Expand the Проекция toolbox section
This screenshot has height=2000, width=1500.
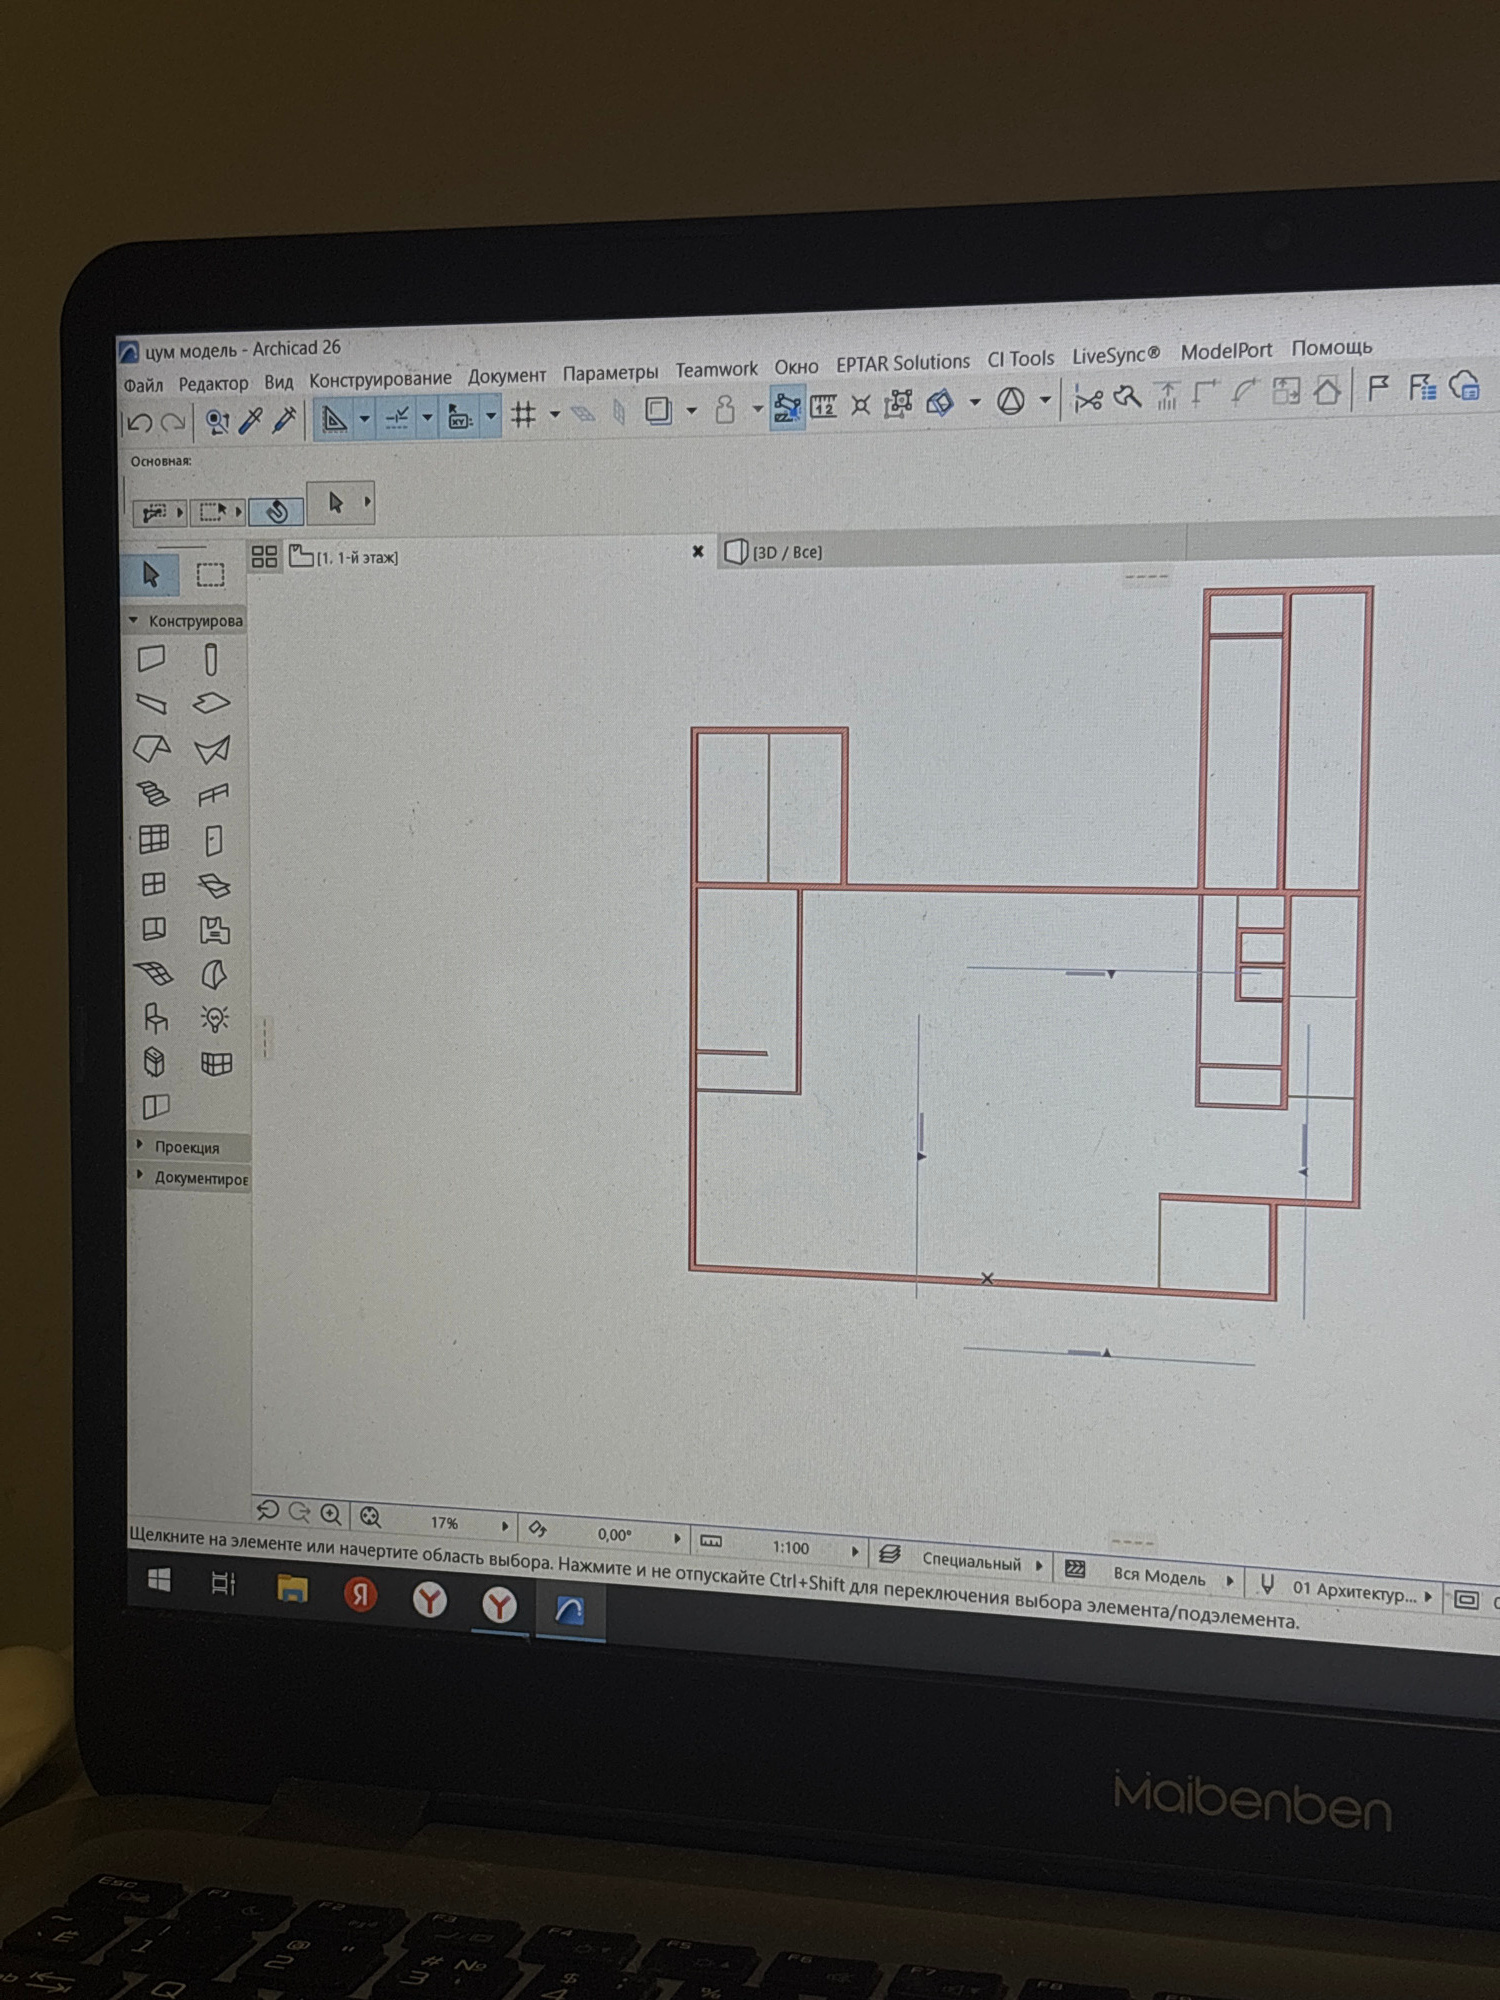pyautogui.click(x=139, y=1145)
